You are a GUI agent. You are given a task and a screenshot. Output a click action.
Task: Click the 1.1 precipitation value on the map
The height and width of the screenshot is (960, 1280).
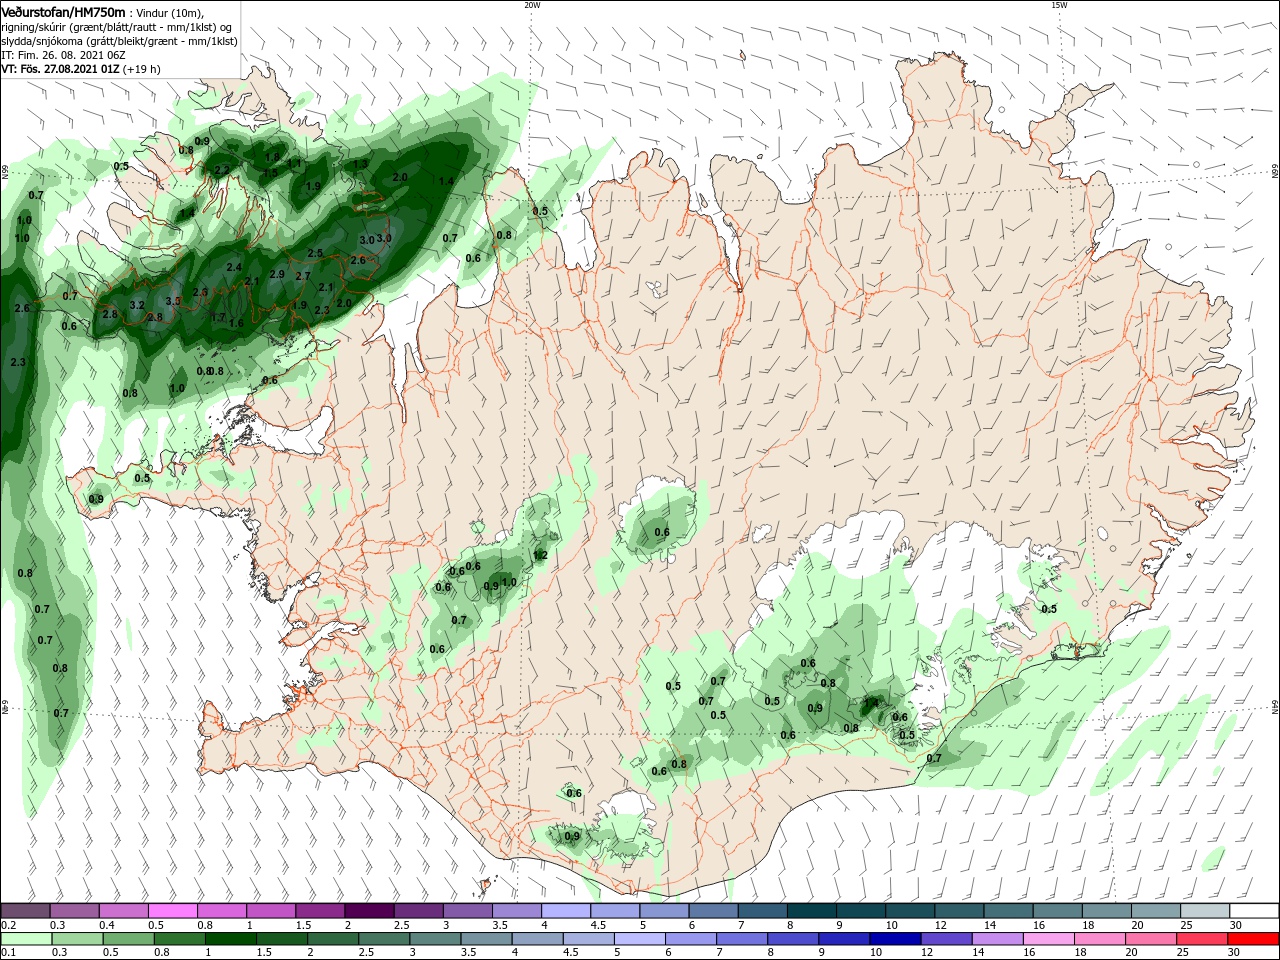[x=294, y=163]
